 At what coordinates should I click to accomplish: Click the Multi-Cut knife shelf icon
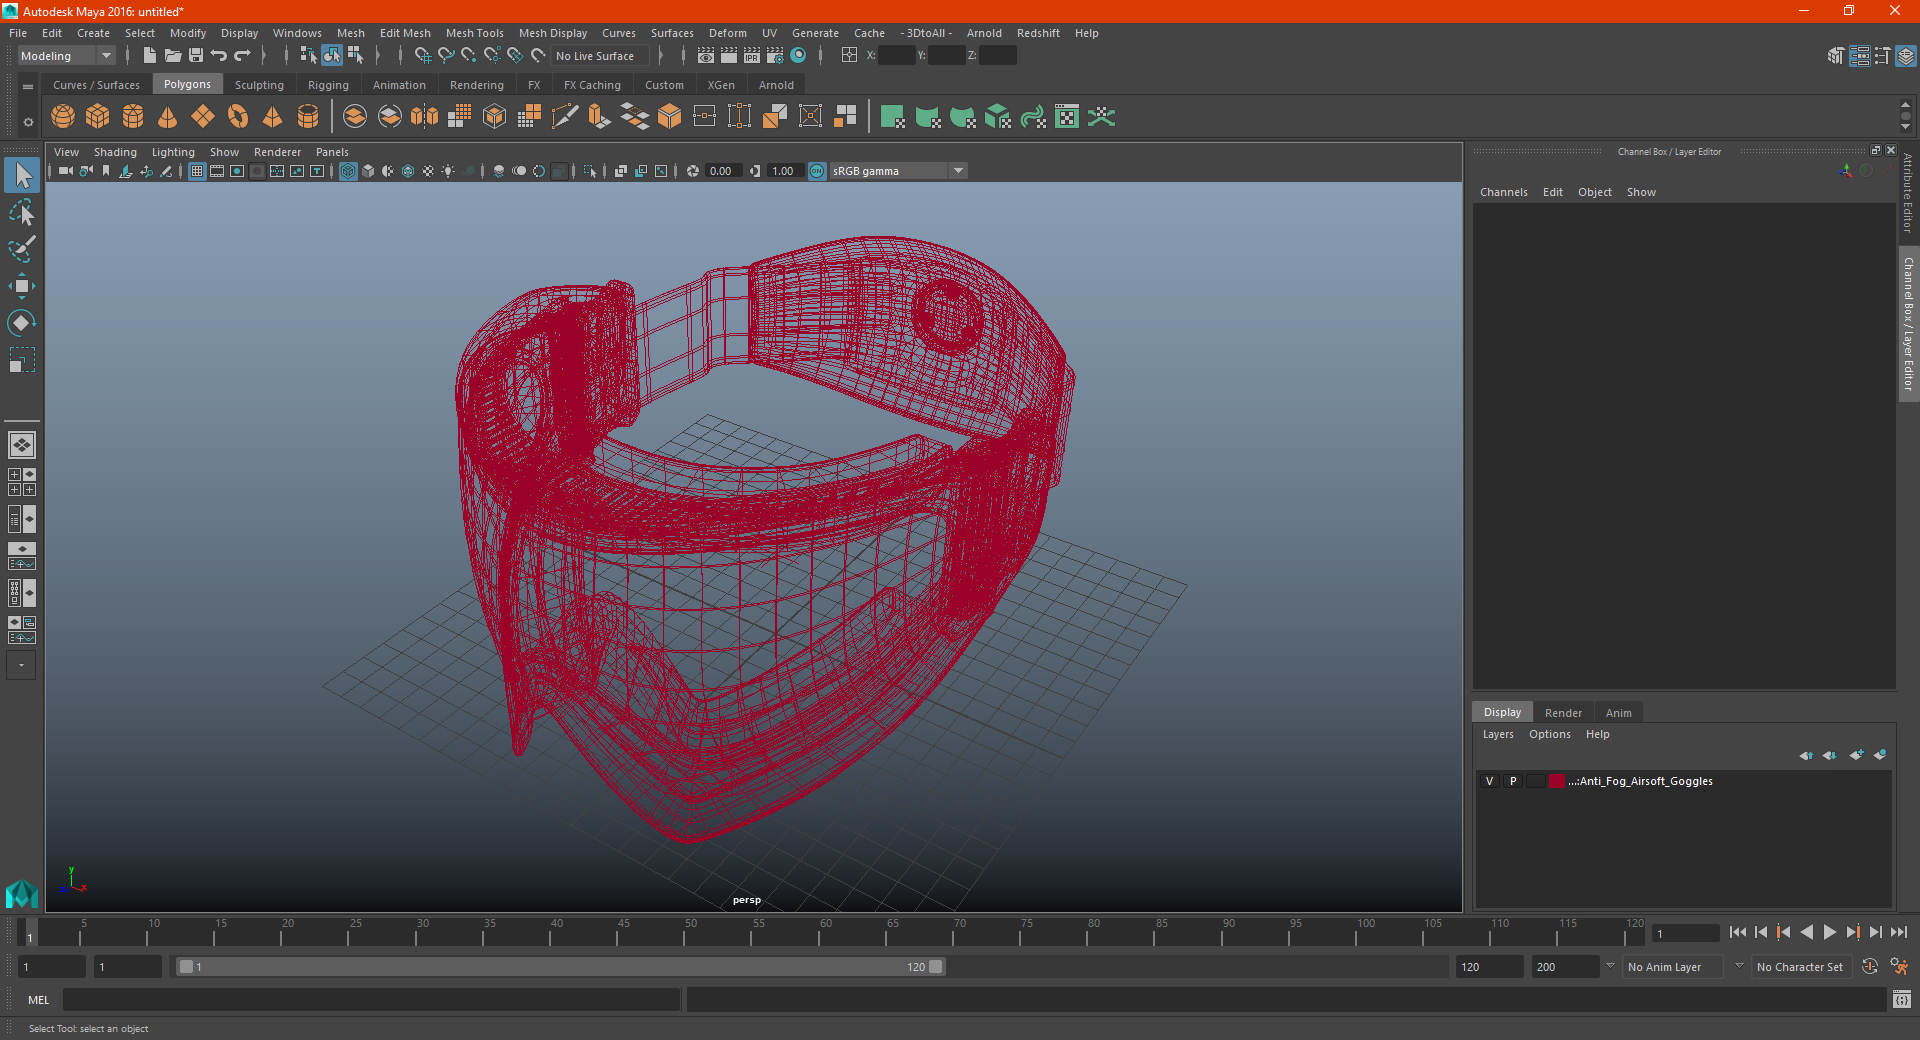(x=565, y=117)
